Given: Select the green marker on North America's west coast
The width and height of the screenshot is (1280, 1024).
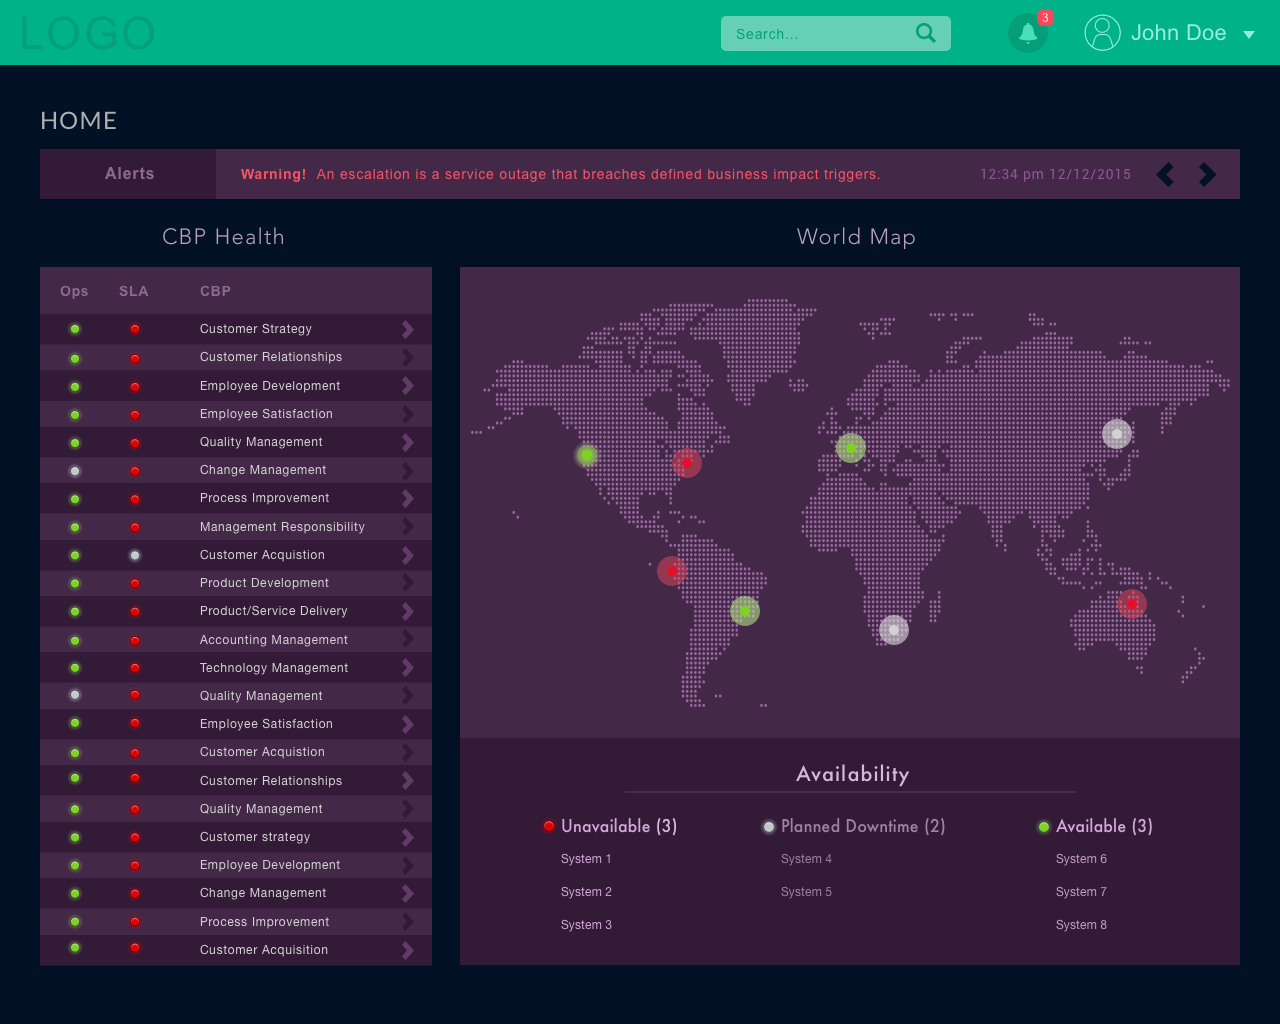Looking at the screenshot, I should point(587,455).
